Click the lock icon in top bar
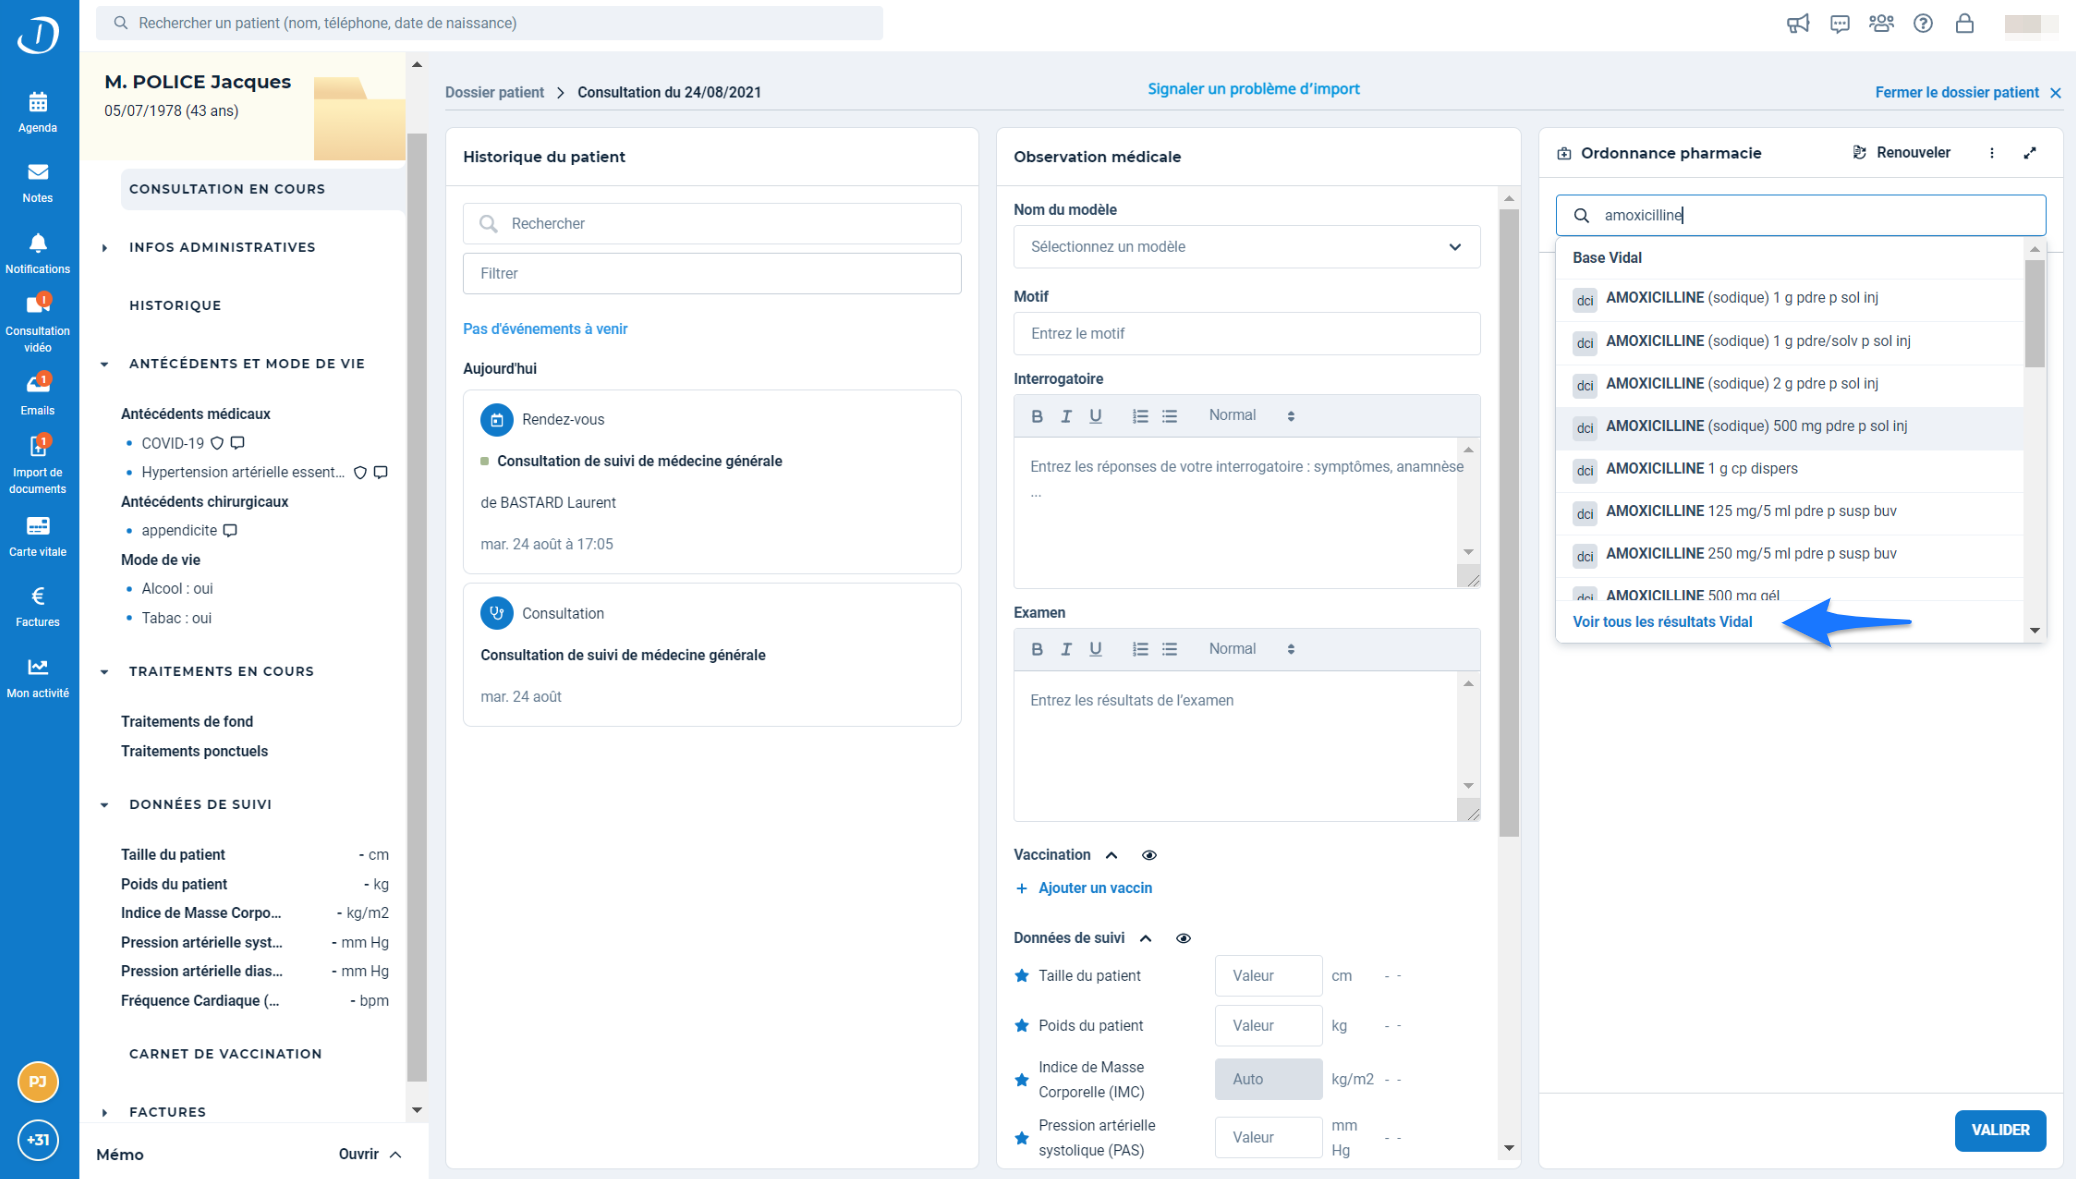2076x1179 pixels. pyautogui.click(x=1964, y=23)
